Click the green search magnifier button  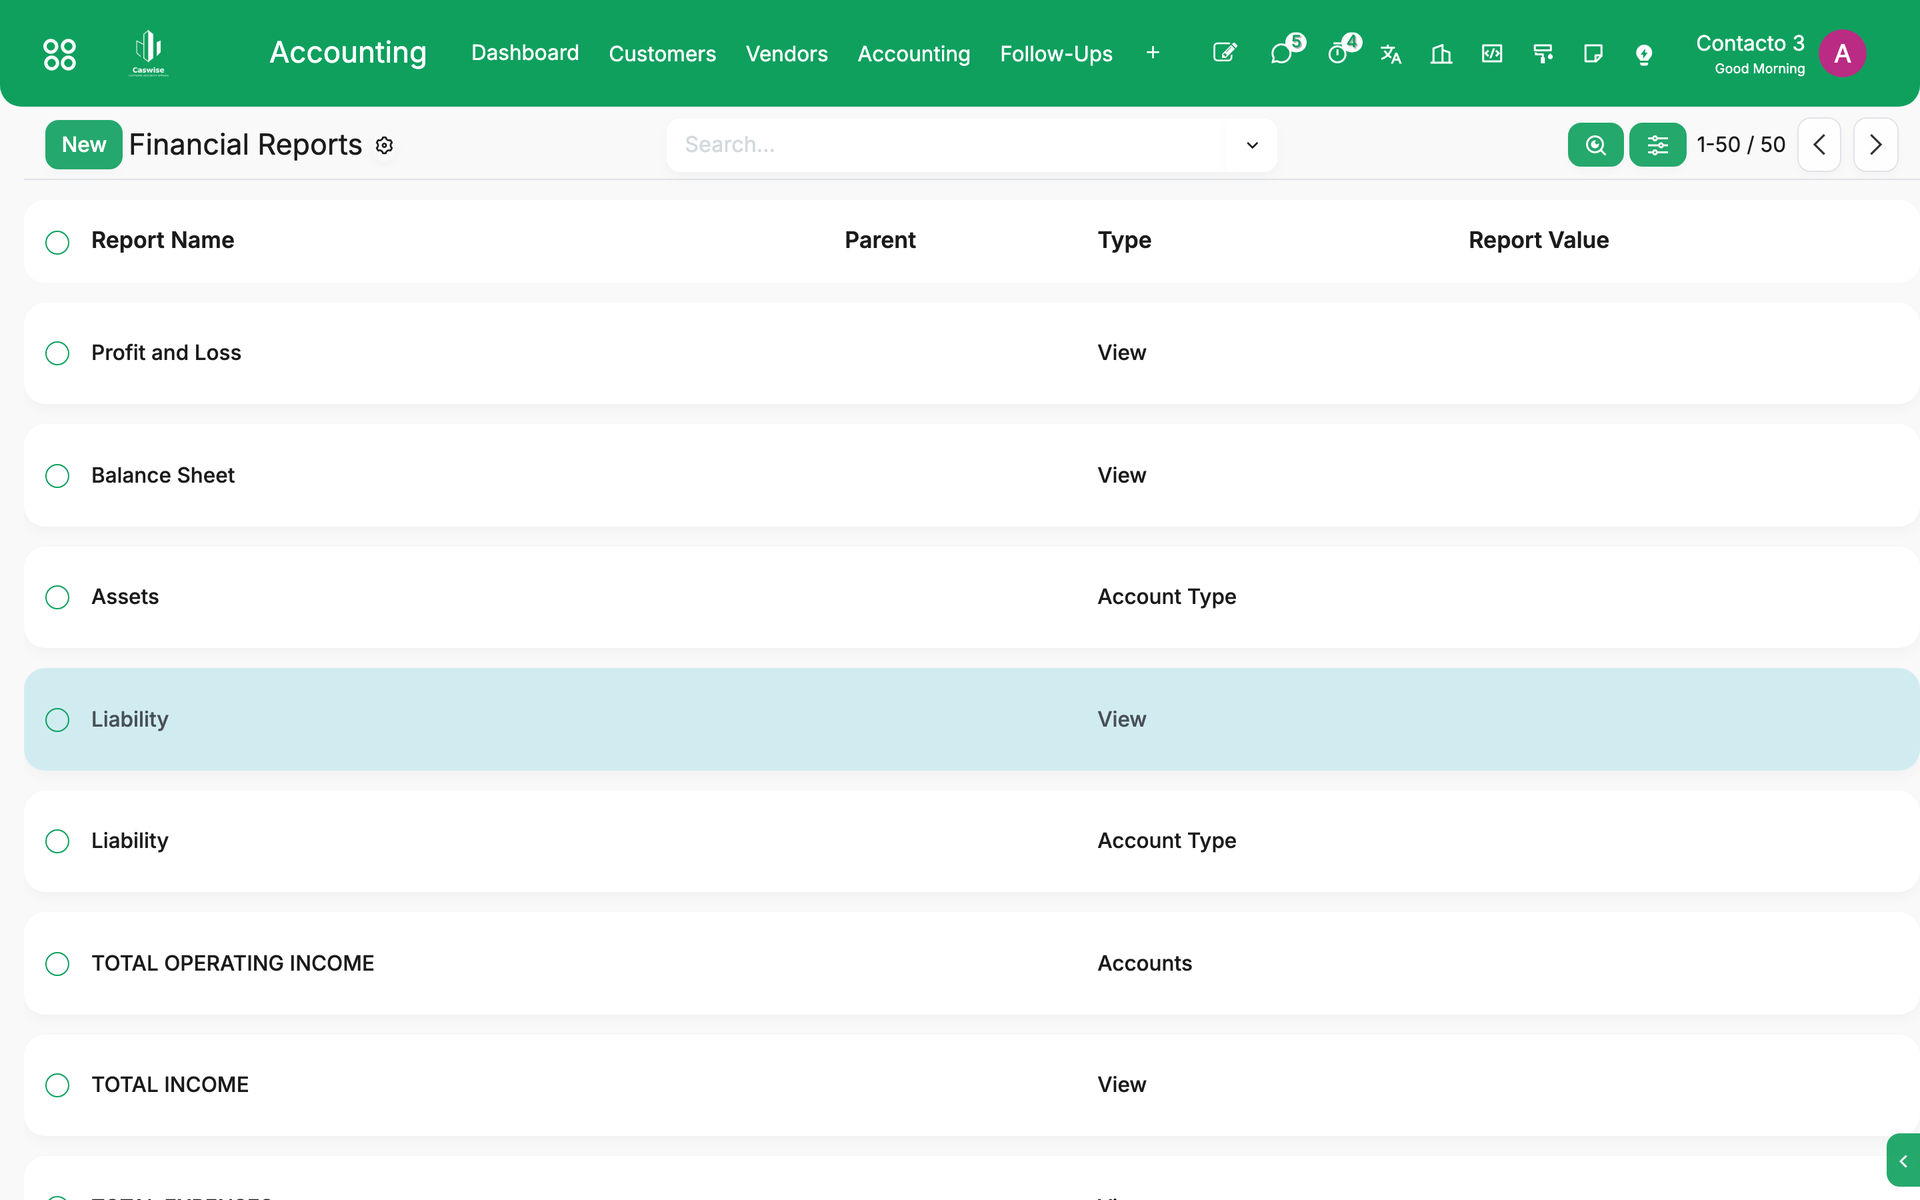(1596, 145)
